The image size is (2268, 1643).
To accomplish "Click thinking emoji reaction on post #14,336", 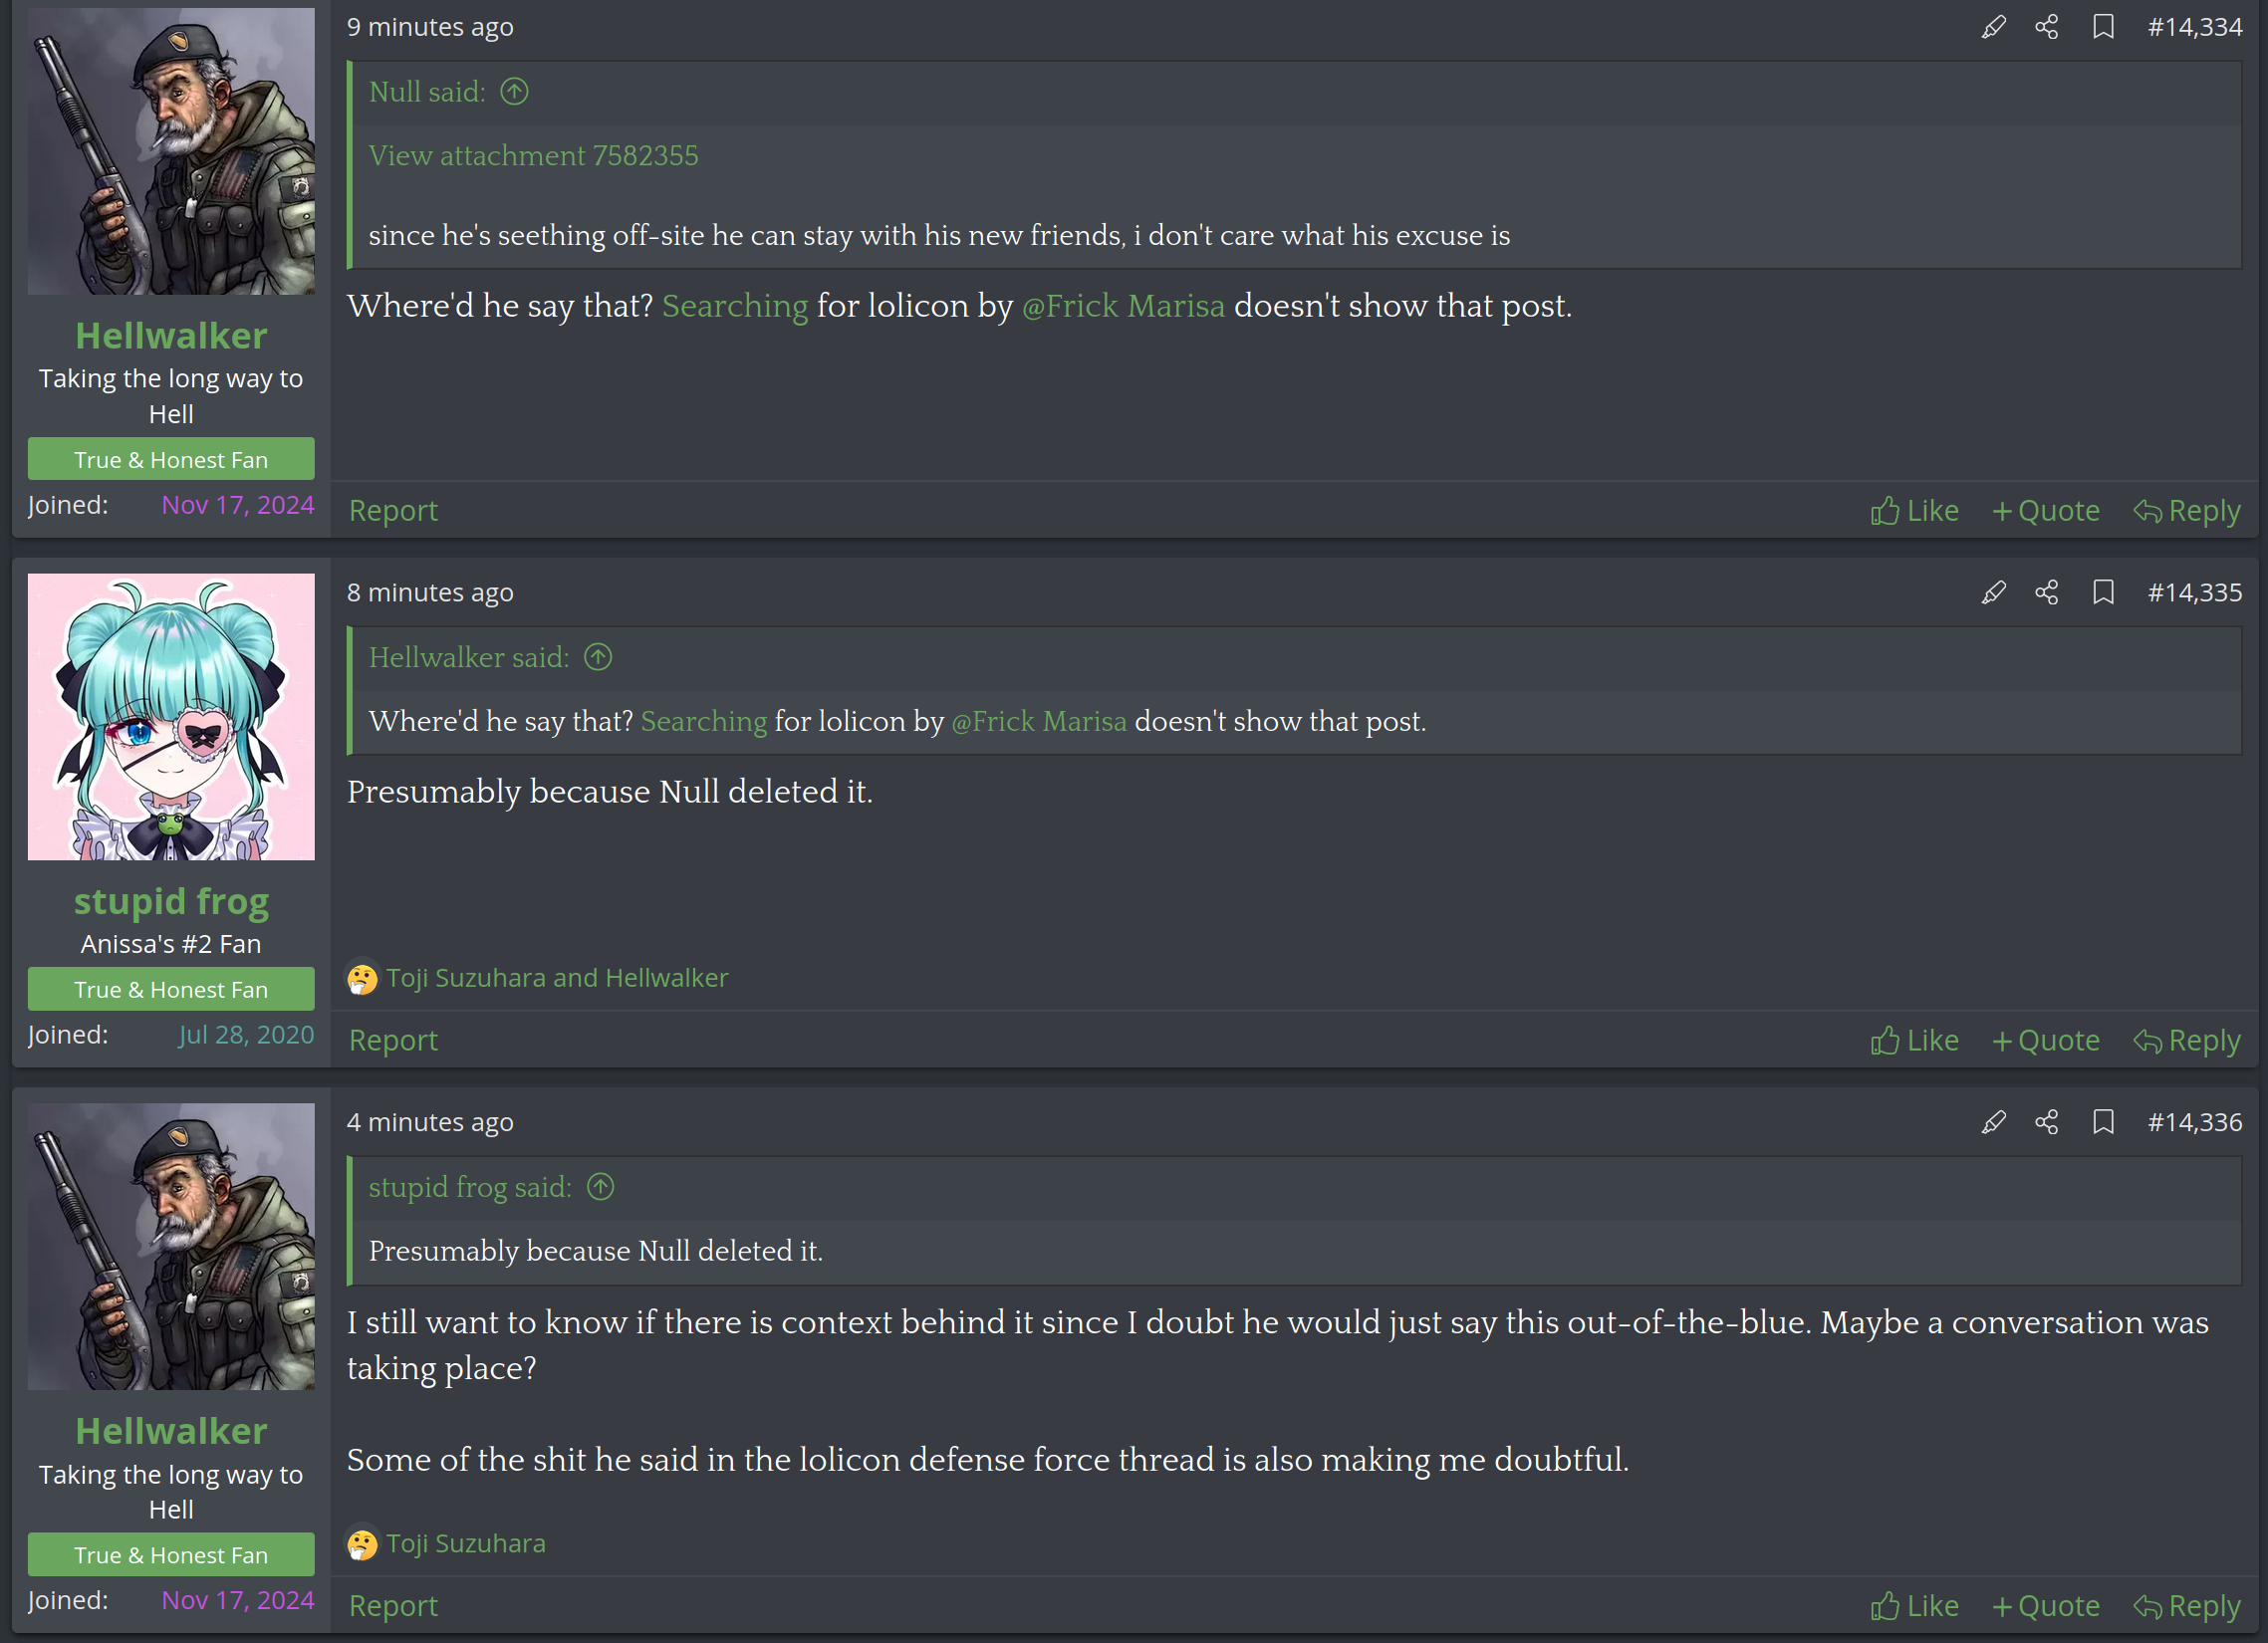I will [x=362, y=1544].
